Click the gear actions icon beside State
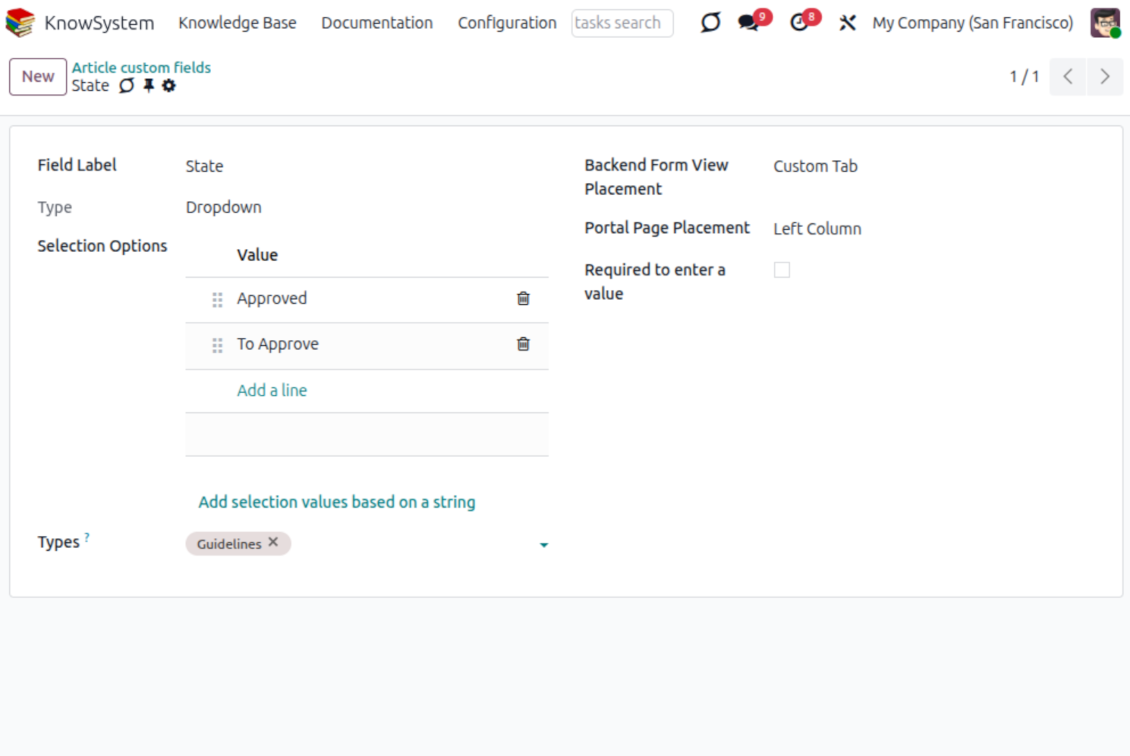This screenshot has width=1130, height=756. (x=169, y=86)
